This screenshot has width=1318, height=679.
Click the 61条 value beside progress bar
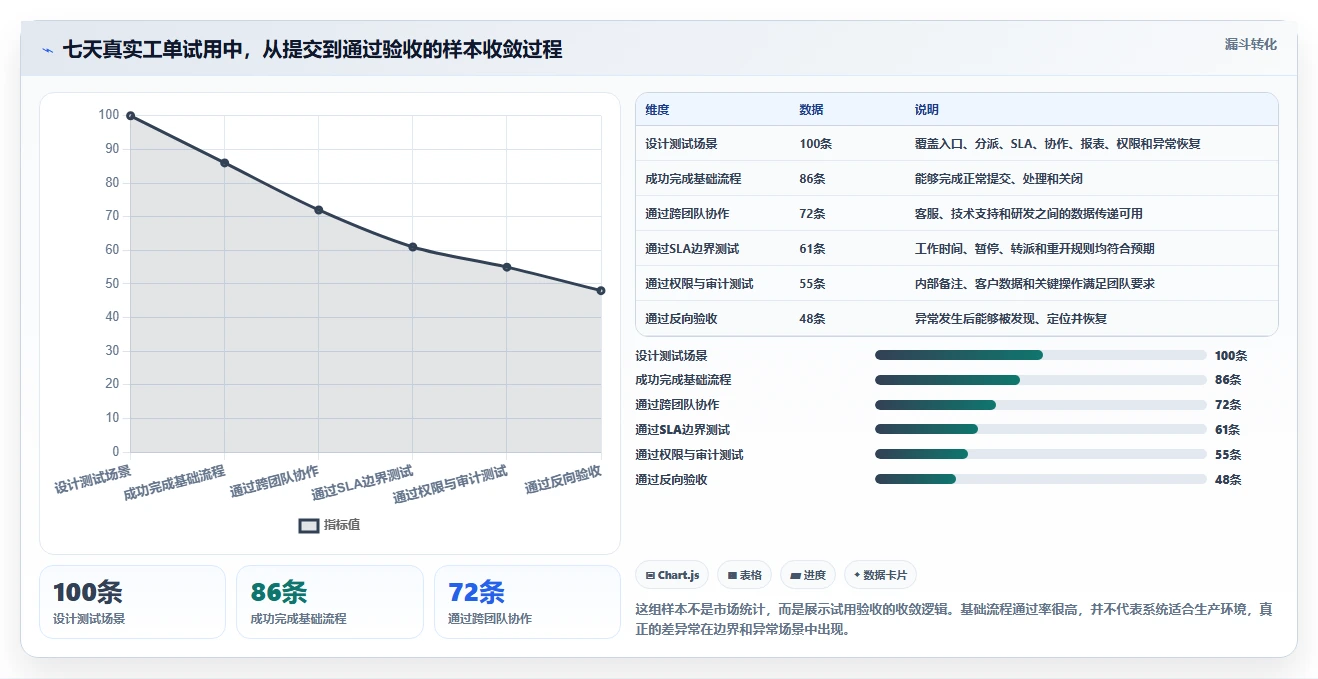click(x=1228, y=430)
